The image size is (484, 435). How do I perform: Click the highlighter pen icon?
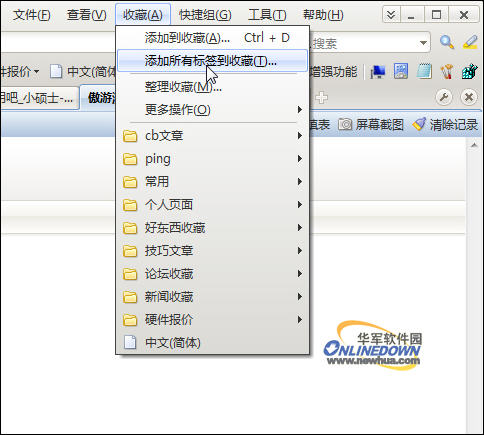pyautogui.click(x=470, y=42)
